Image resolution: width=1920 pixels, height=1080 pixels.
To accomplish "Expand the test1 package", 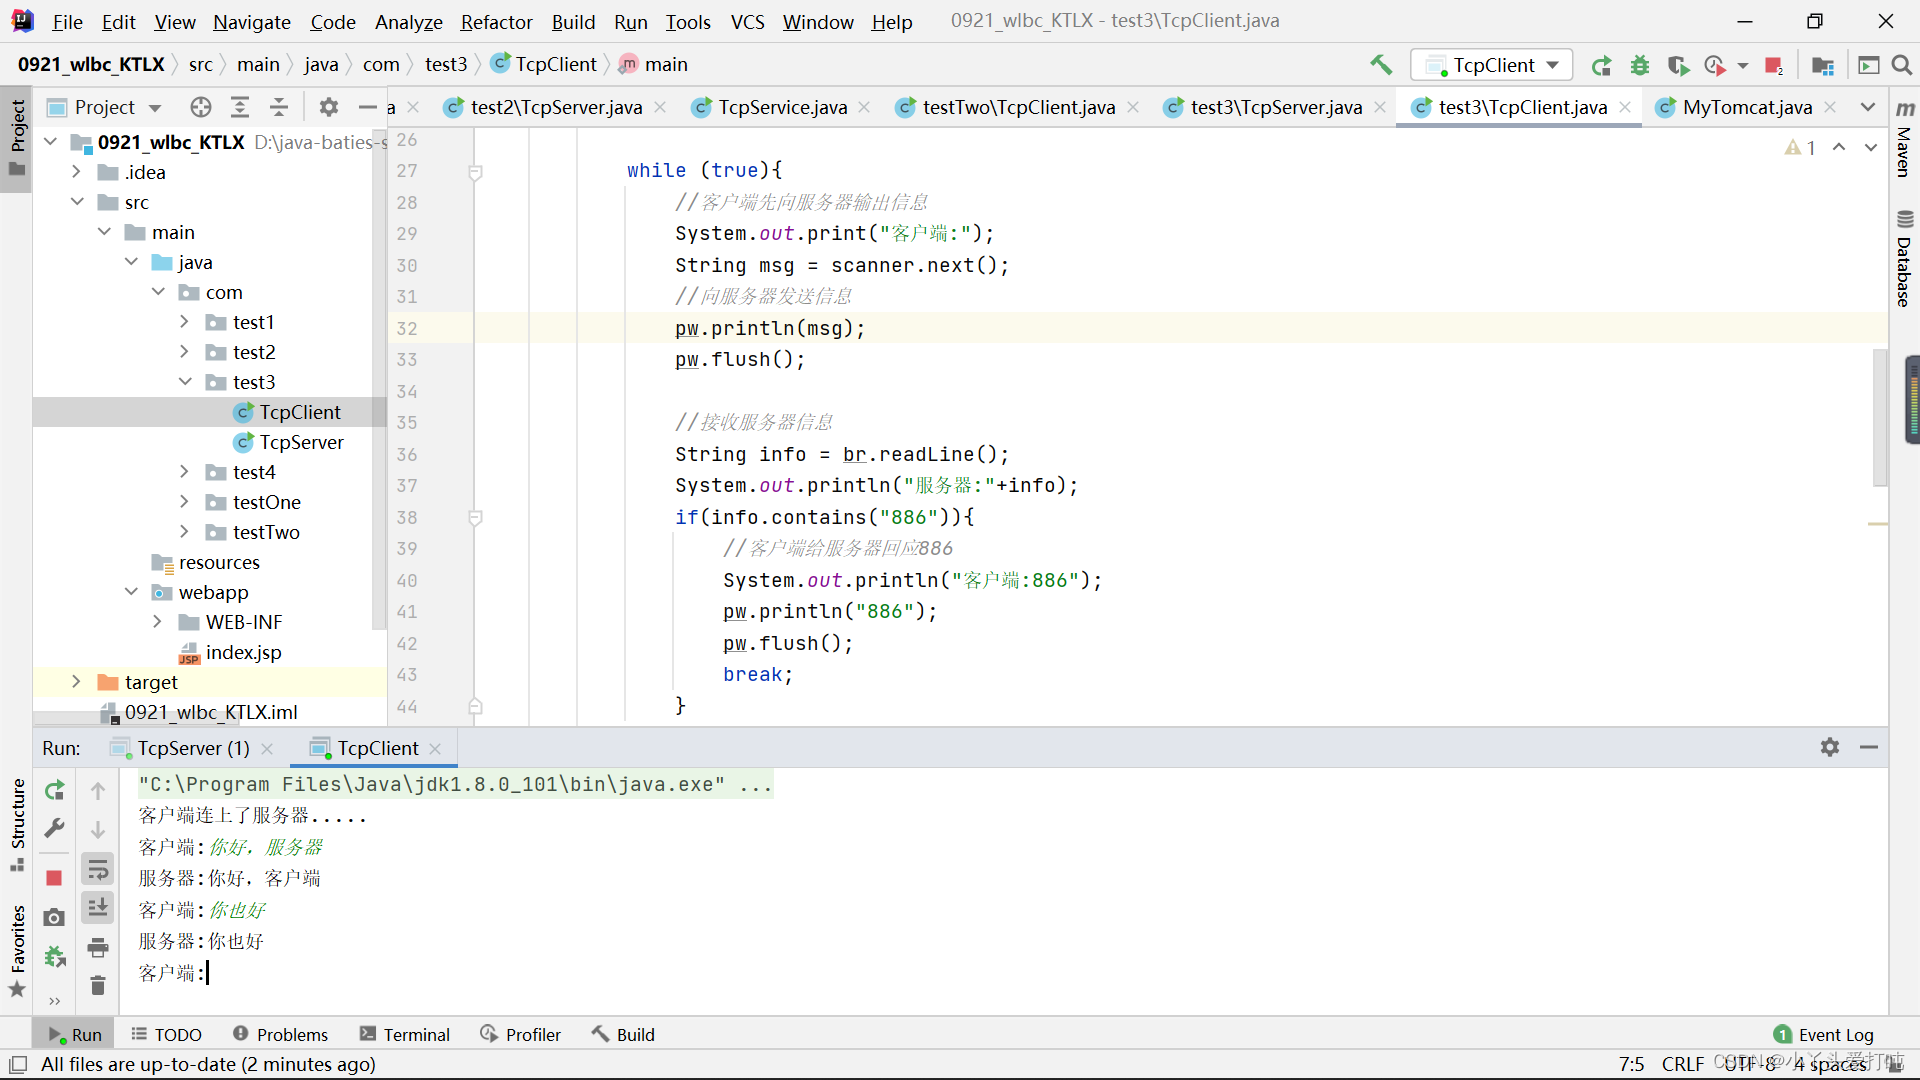I will 185,322.
